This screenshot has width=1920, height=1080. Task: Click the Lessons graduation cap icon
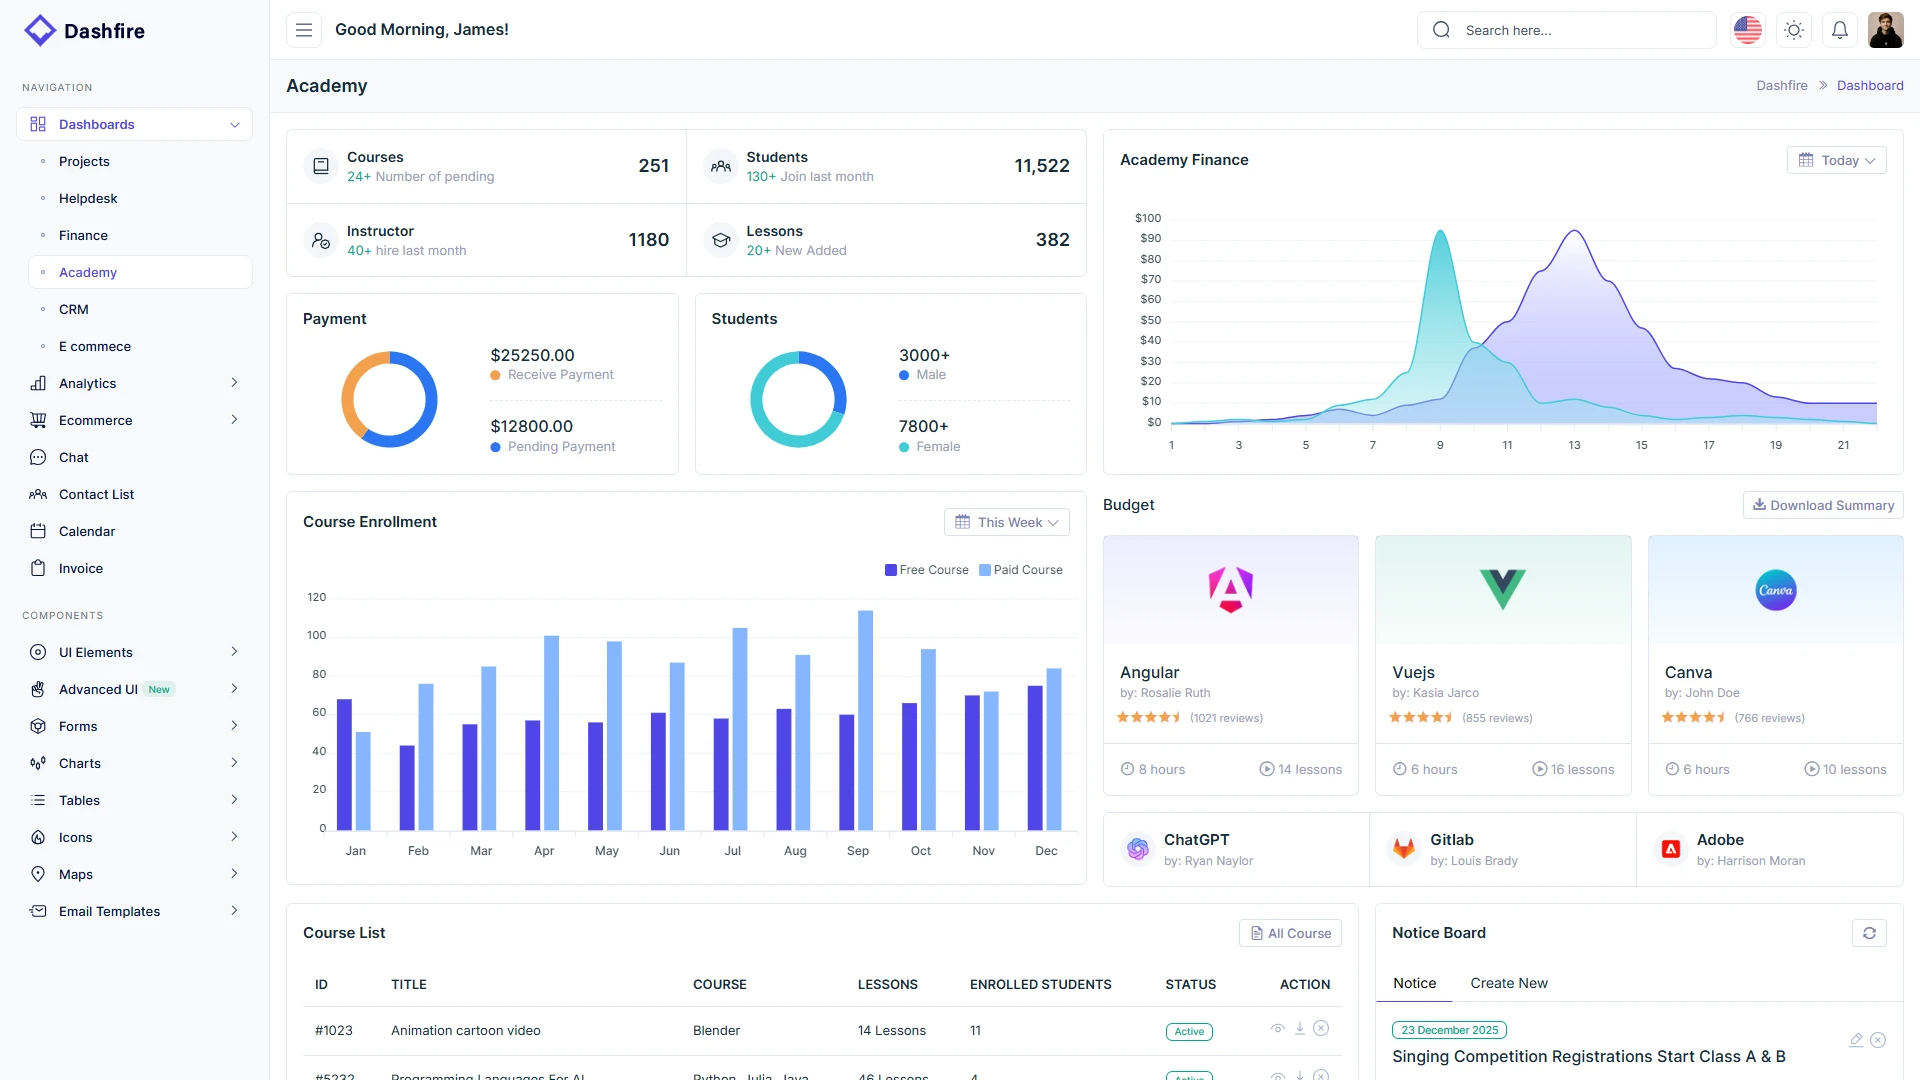[x=720, y=240]
